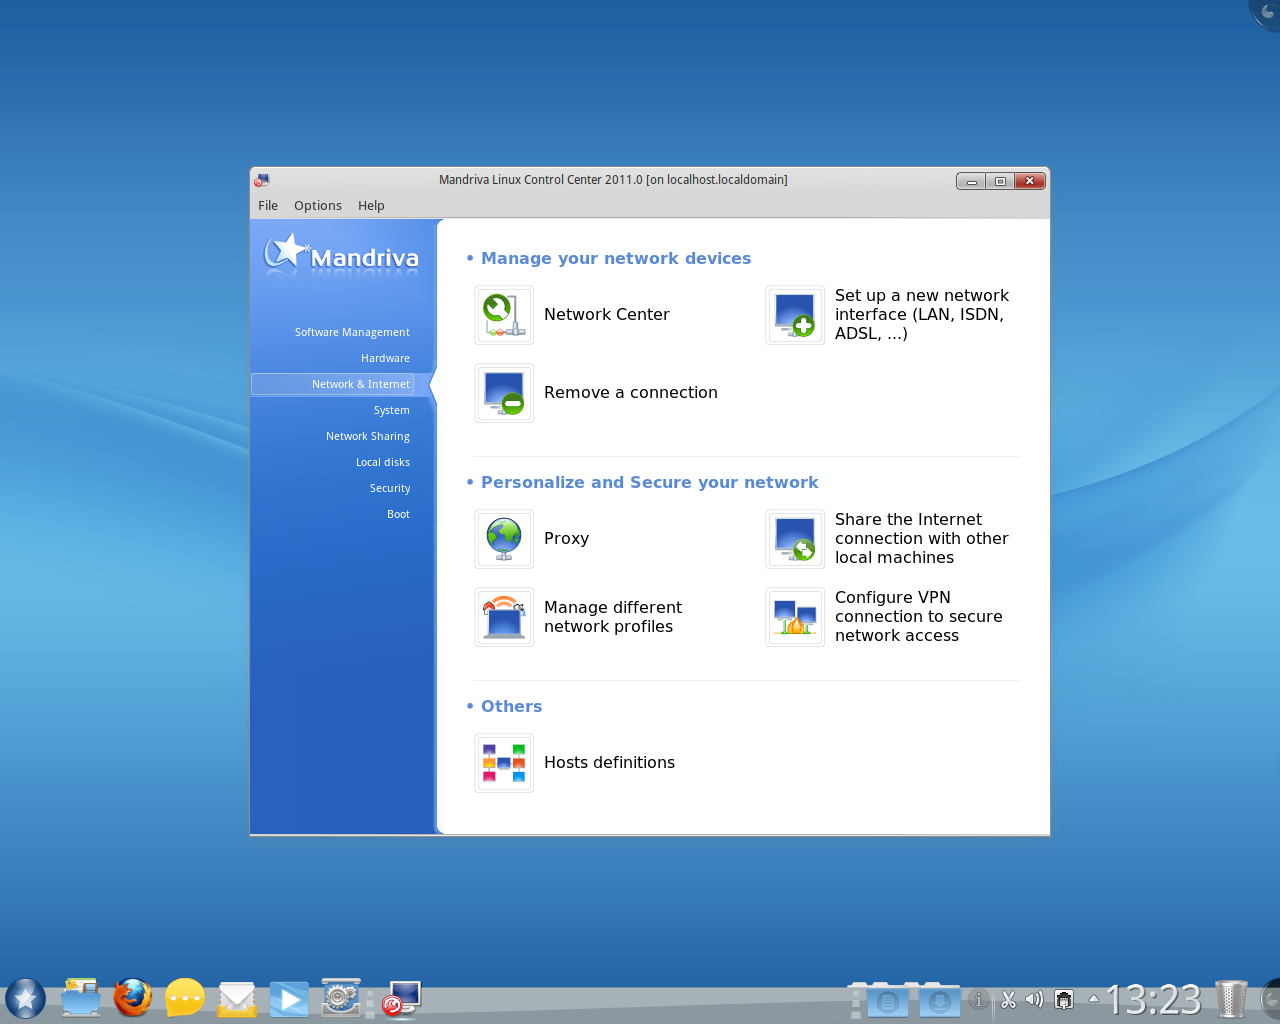This screenshot has height=1024, width=1280.
Task: Open the first folder stack in panel
Action: (x=886, y=999)
